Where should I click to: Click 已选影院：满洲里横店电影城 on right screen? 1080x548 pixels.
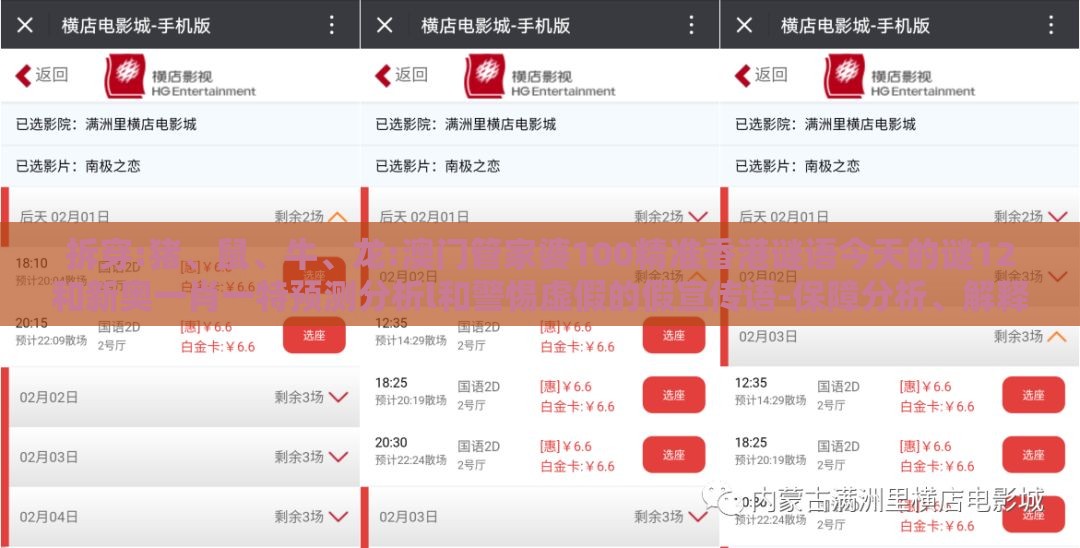pyautogui.click(x=825, y=125)
